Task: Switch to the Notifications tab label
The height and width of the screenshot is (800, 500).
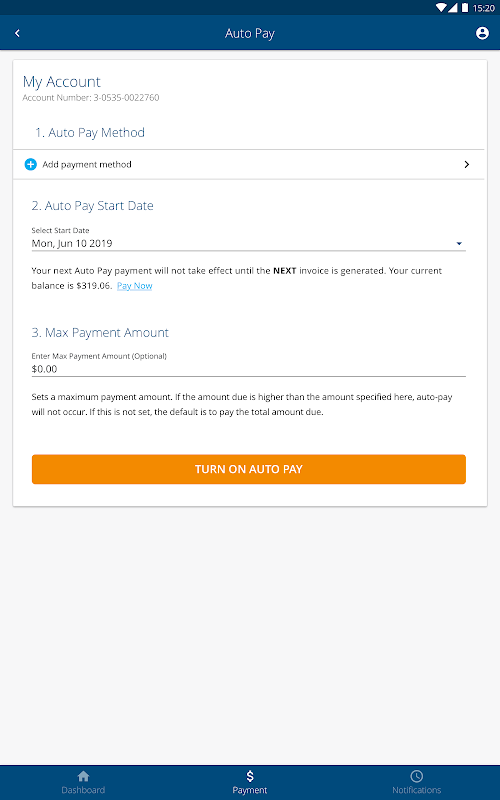Action: (416, 790)
